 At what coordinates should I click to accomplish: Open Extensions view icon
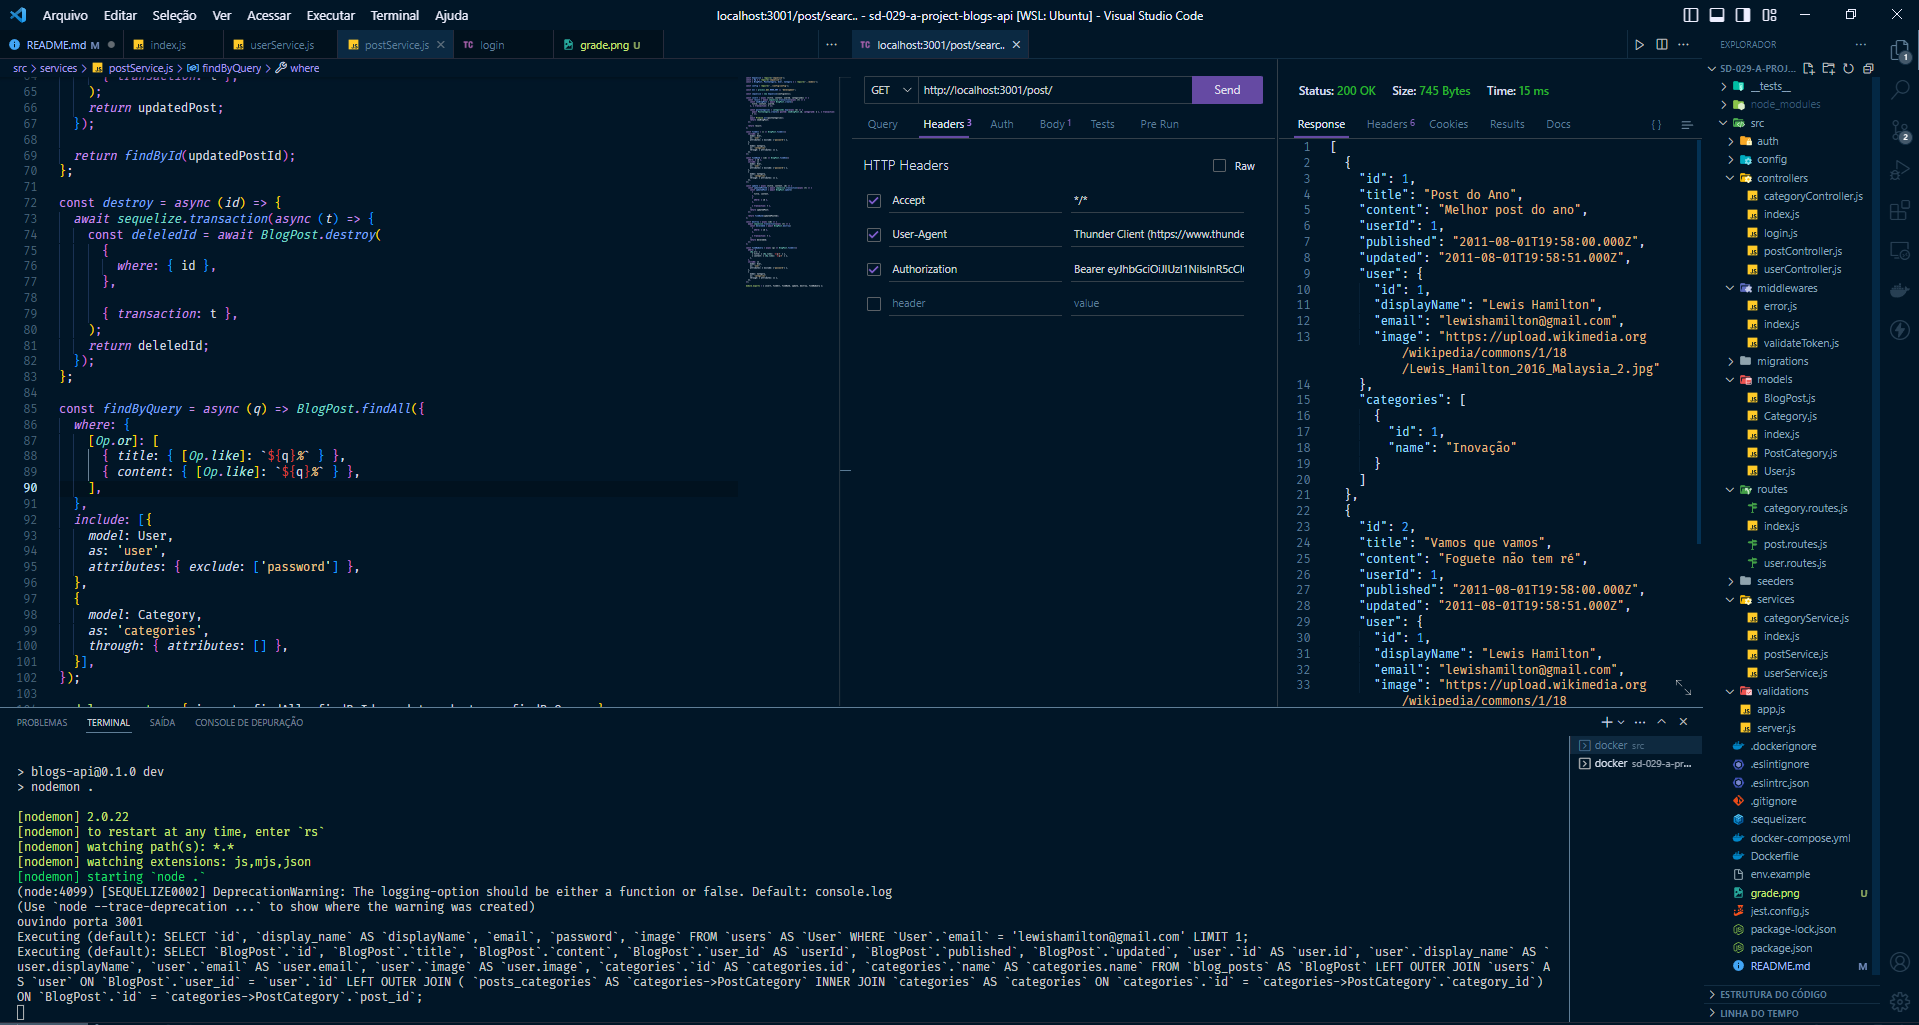1900,210
